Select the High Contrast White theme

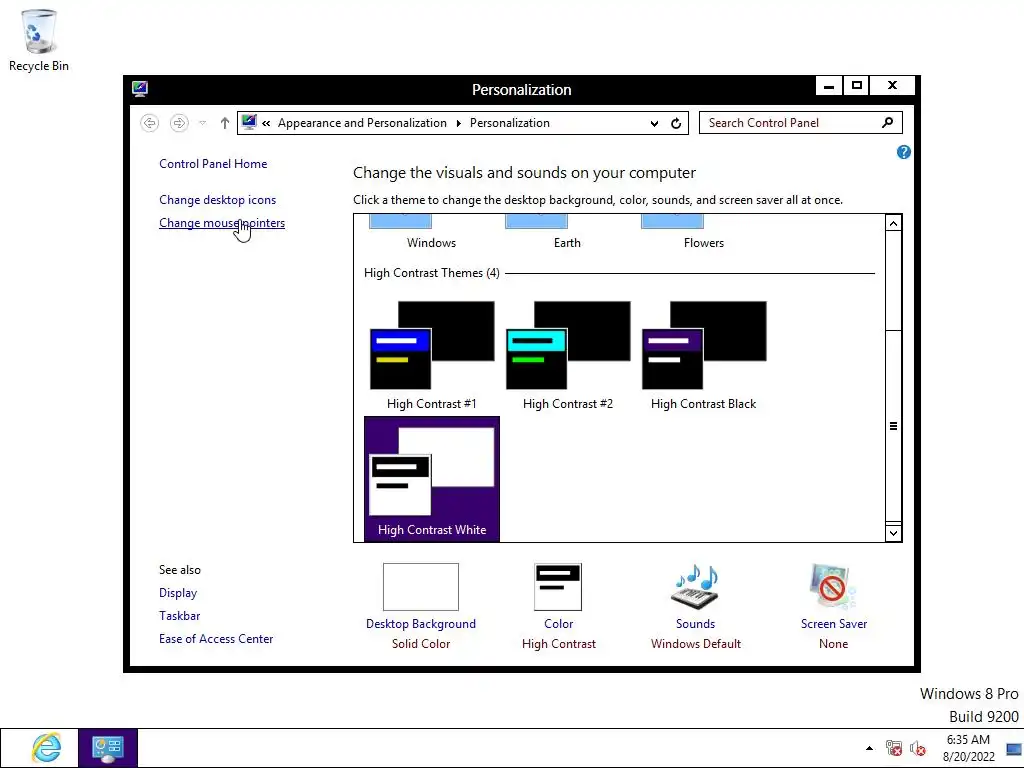432,479
